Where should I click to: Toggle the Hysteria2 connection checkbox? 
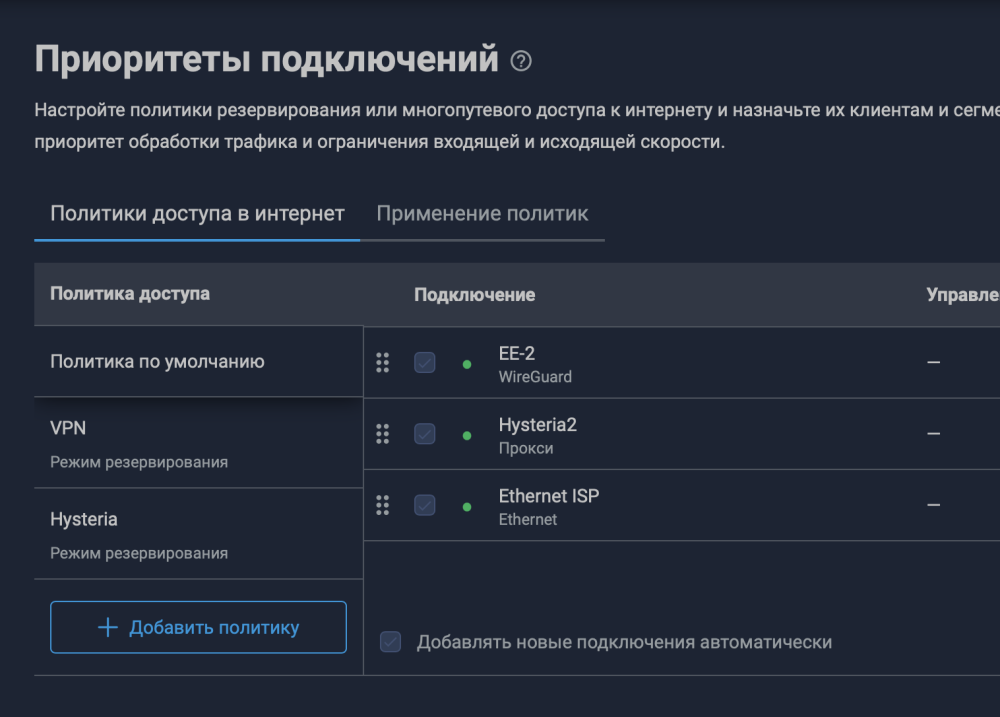click(425, 434)
